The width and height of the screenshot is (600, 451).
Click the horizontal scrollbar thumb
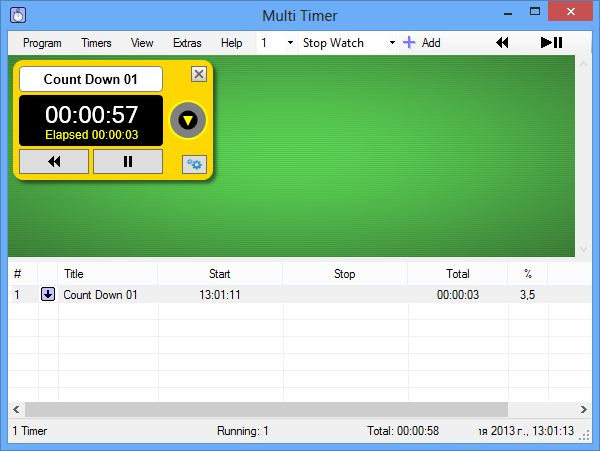266,409
